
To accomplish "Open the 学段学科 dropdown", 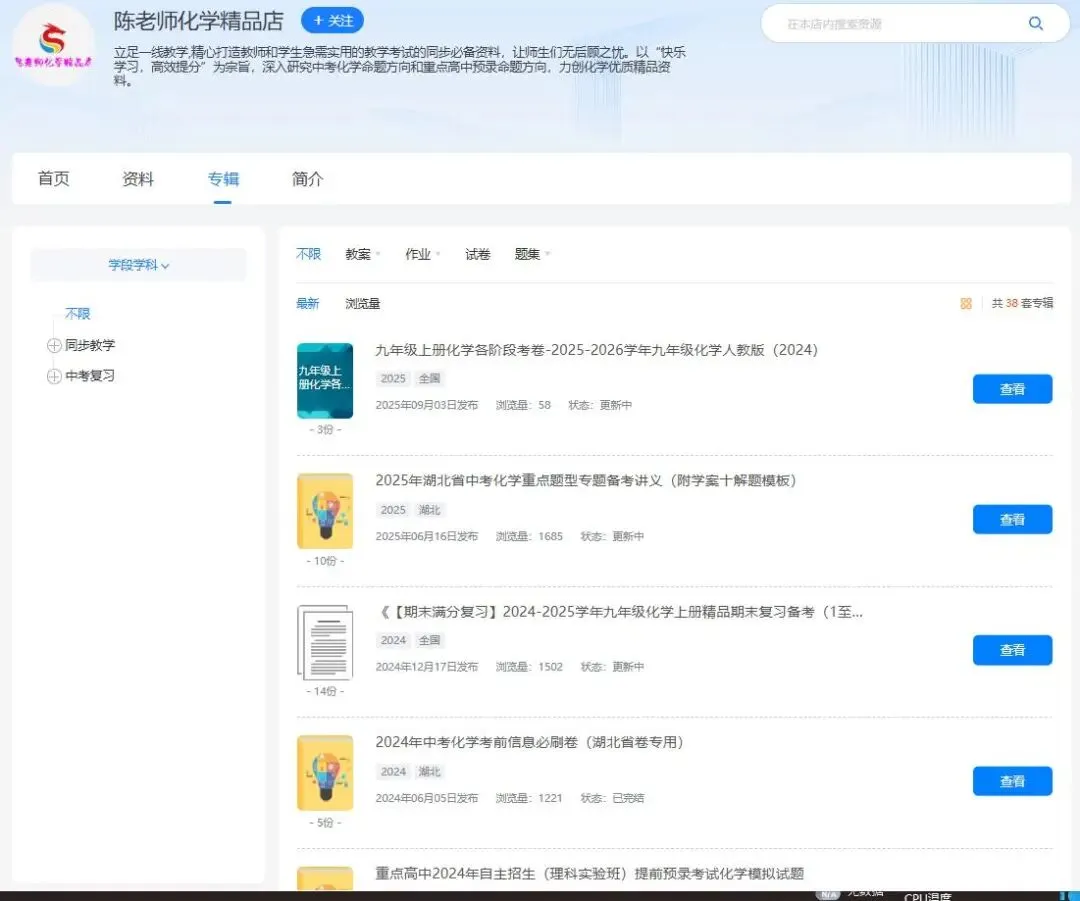I will coord(137,264).
